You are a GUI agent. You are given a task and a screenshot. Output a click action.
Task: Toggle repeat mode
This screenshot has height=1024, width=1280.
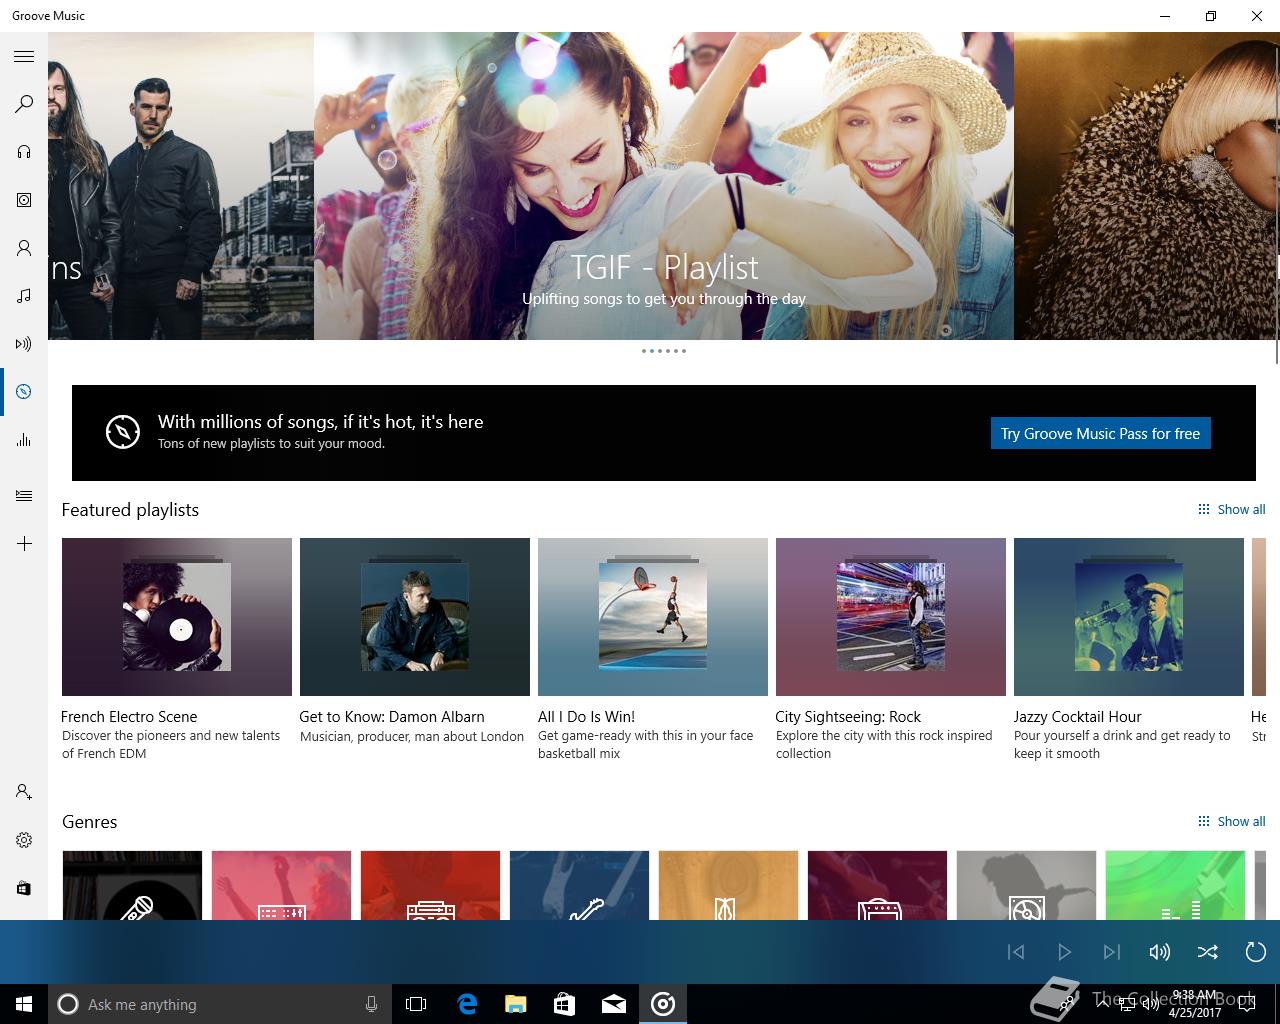pyautogui.click(x=1256, y=952)
